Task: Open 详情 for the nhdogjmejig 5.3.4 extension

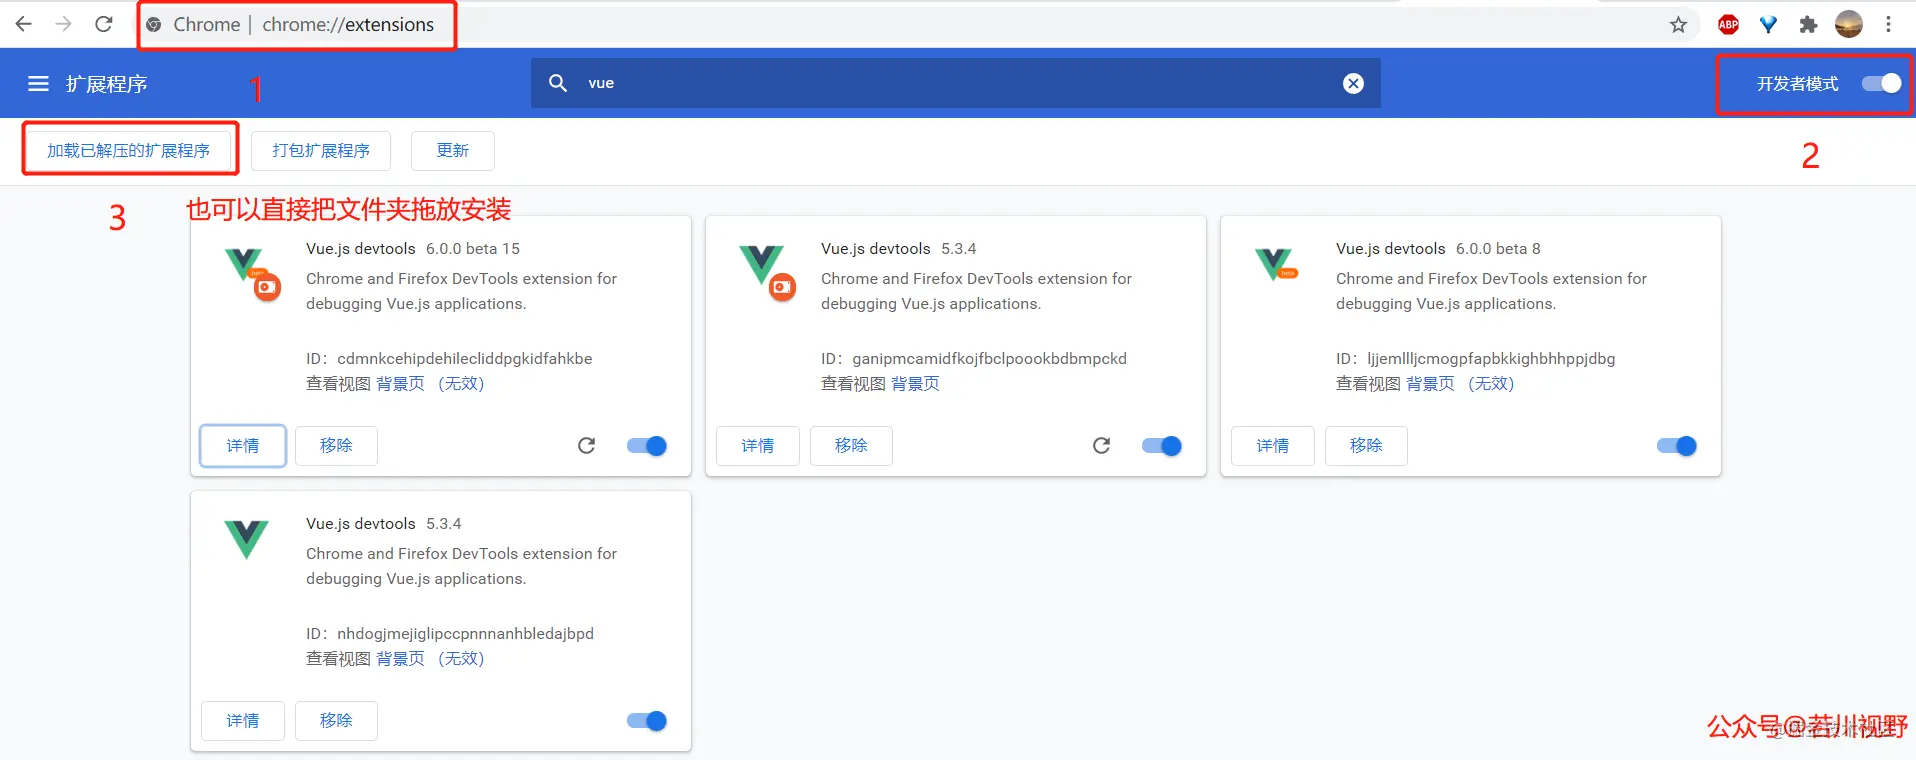Action: (x=243, y=721)
